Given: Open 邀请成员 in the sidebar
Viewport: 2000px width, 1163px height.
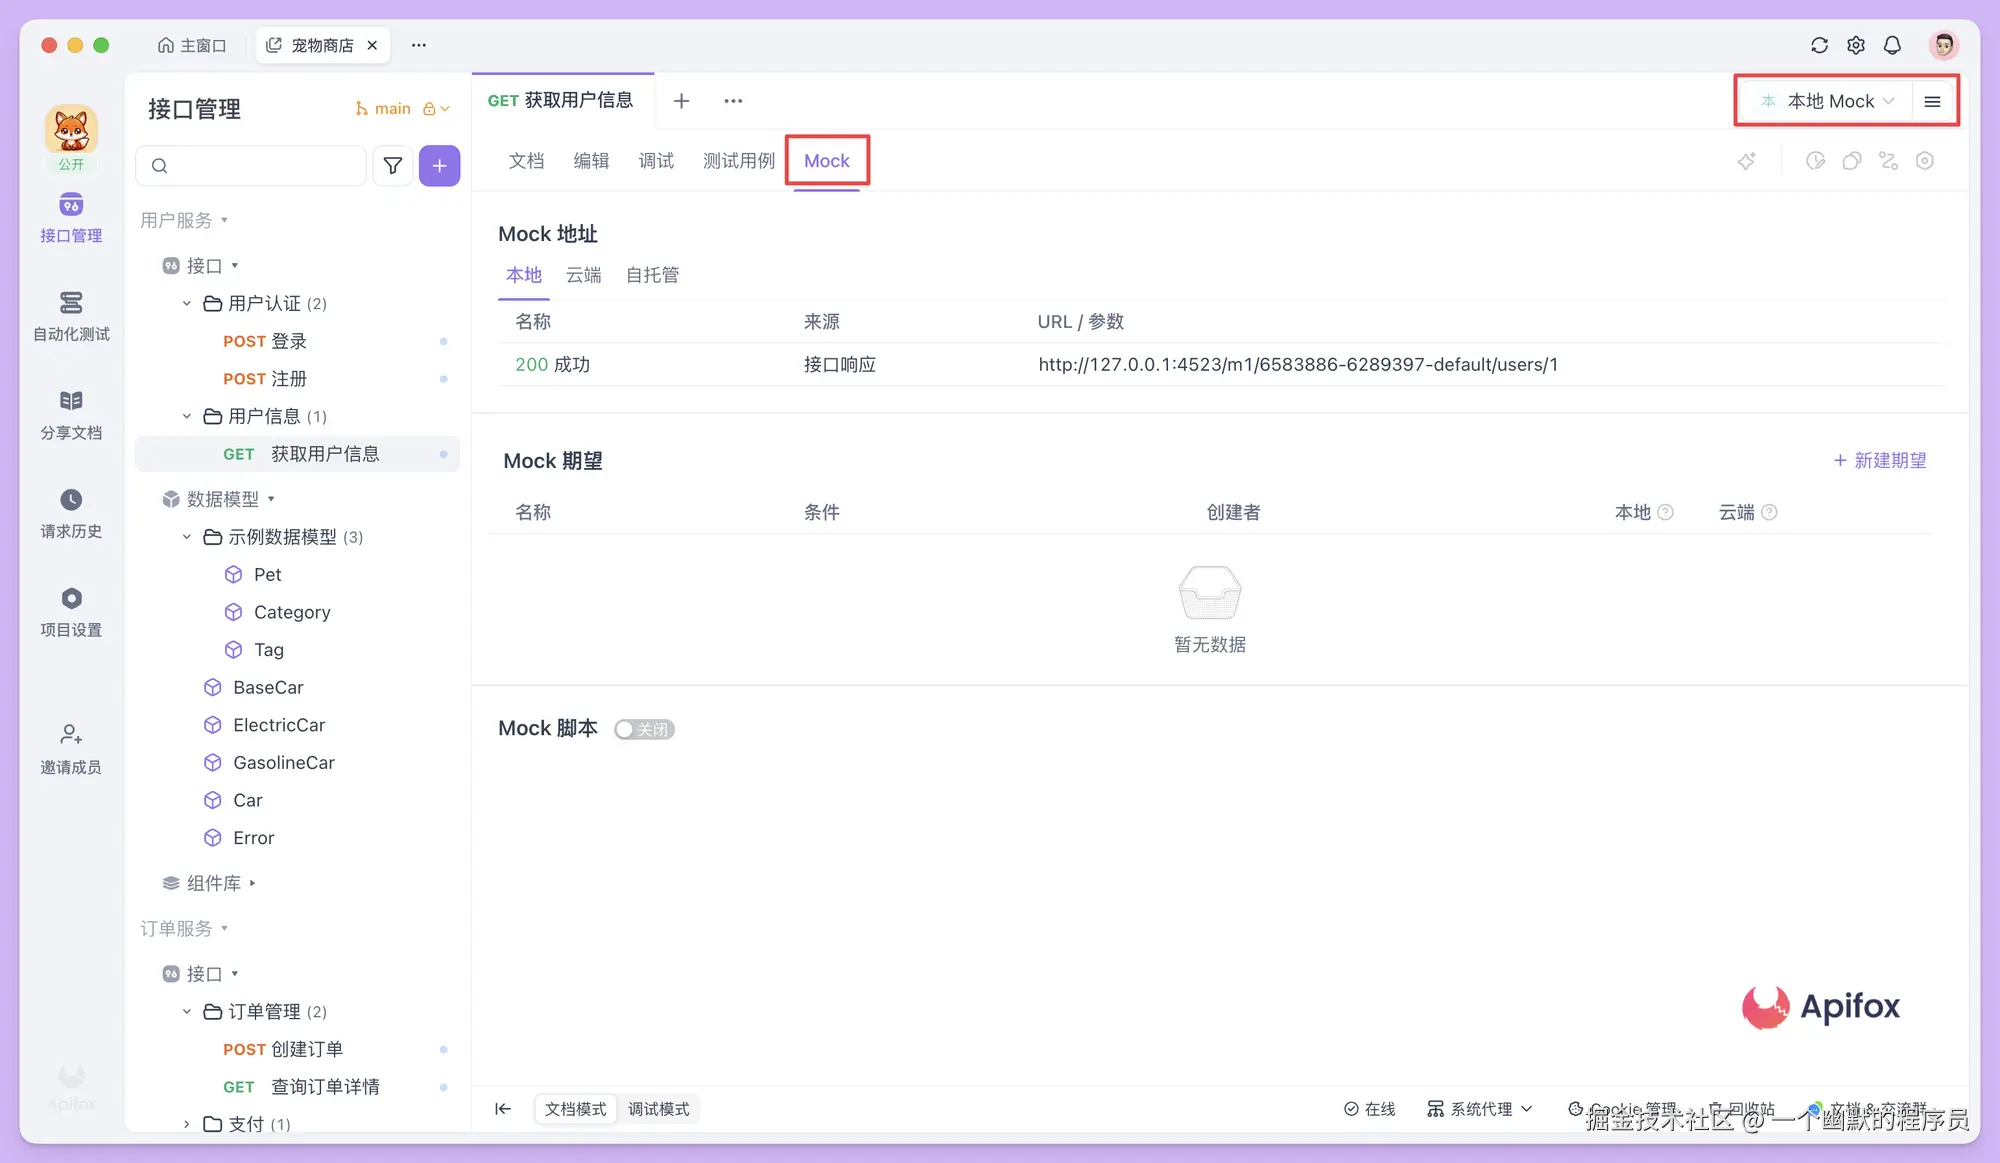Looking at the screenshot, I should coord(71,748).
